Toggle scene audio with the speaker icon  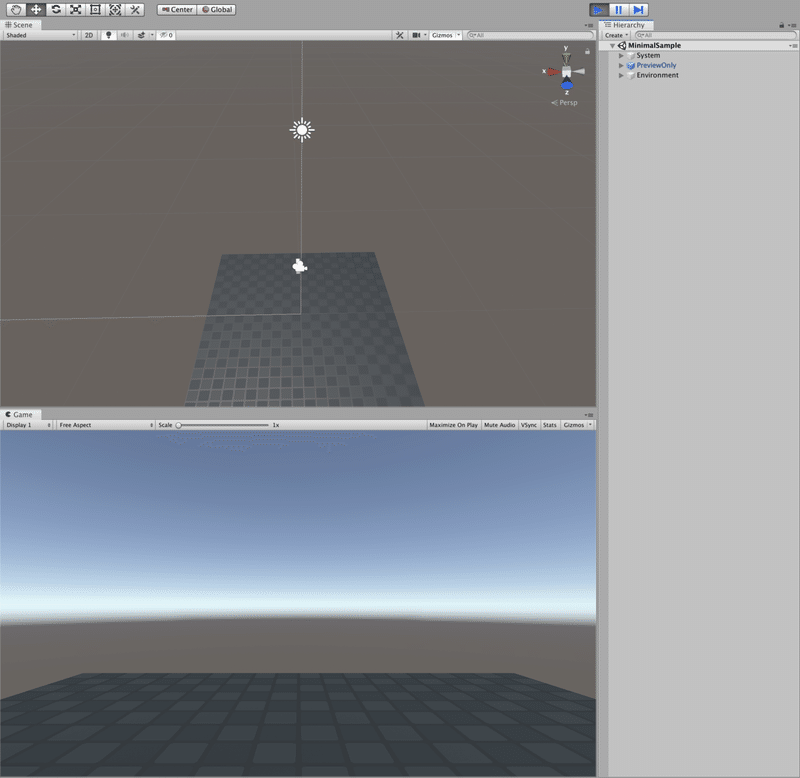[124, 35]
